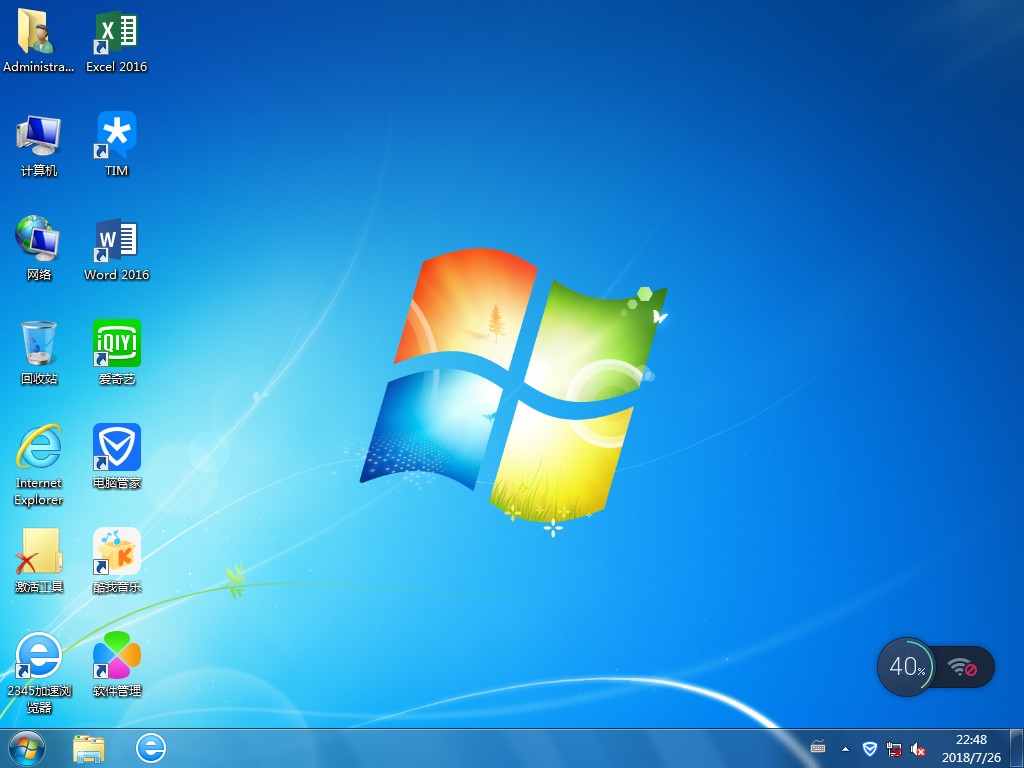The image size is (1024, 768).
Task: Open the blue shield security tray icon
Action: [x=869, y=748]
